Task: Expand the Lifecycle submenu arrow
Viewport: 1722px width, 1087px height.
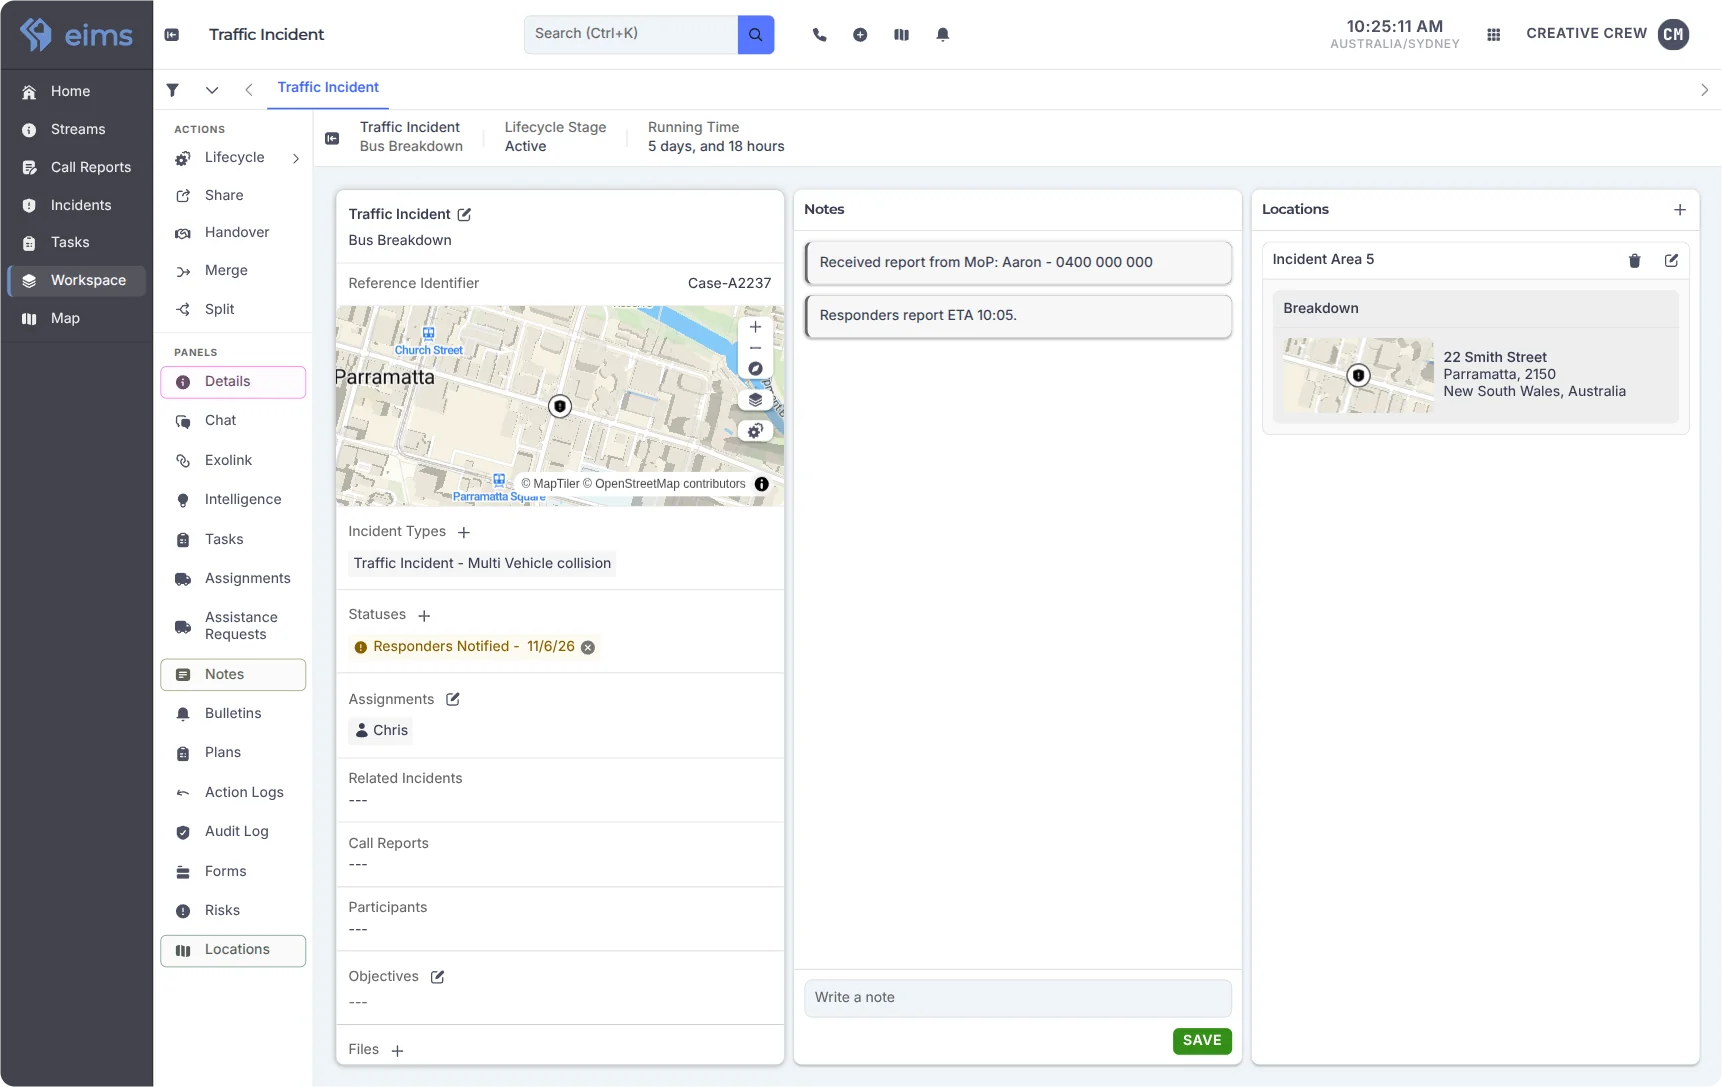Action: tap(296, 158)
